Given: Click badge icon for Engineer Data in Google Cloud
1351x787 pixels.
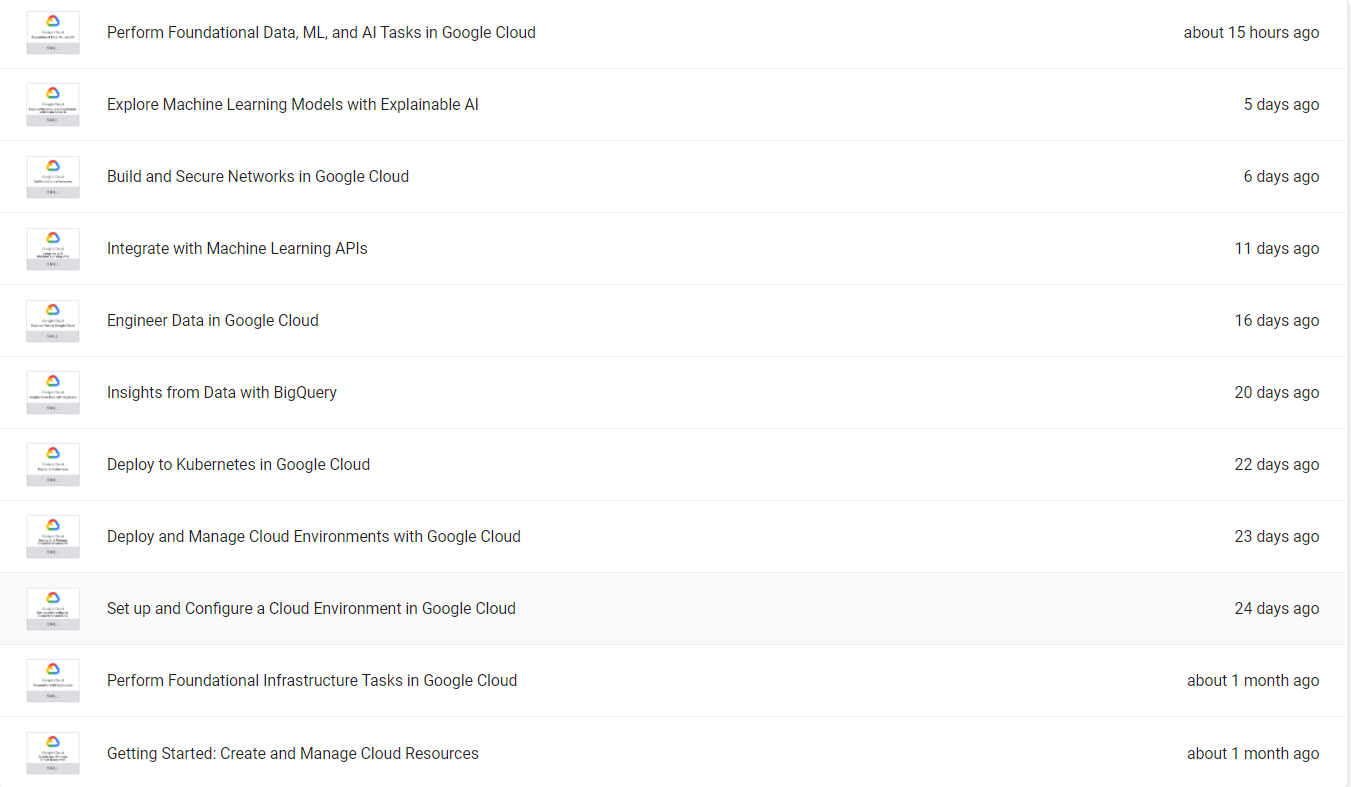Looking at the screenshot, I should point(53,321).
